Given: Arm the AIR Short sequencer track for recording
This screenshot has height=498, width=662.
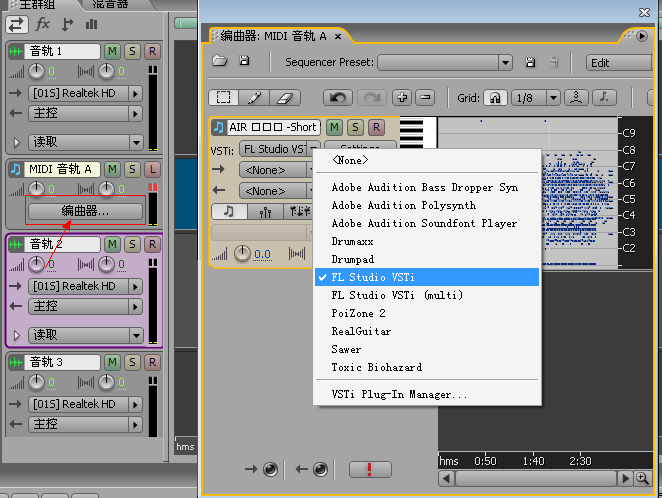Looking at the screenshot, I should (376, 127).
